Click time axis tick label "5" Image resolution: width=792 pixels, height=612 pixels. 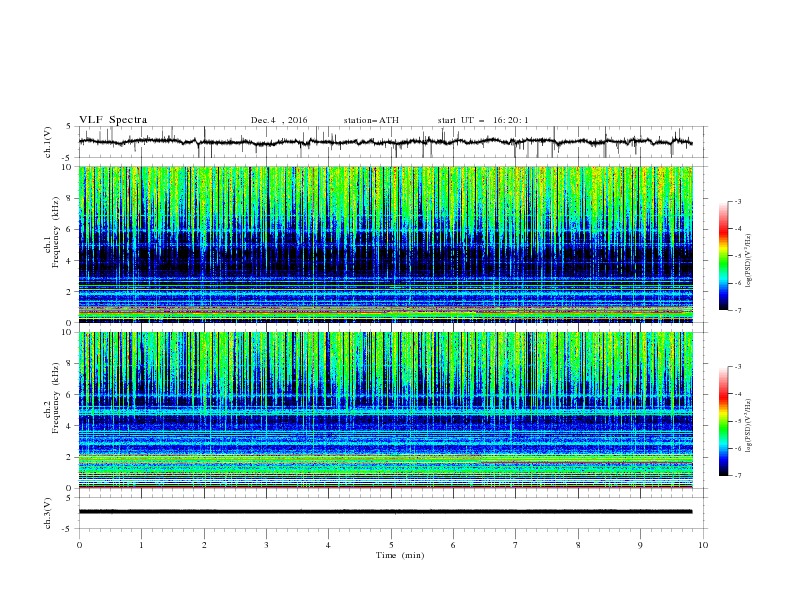point(391,545)
